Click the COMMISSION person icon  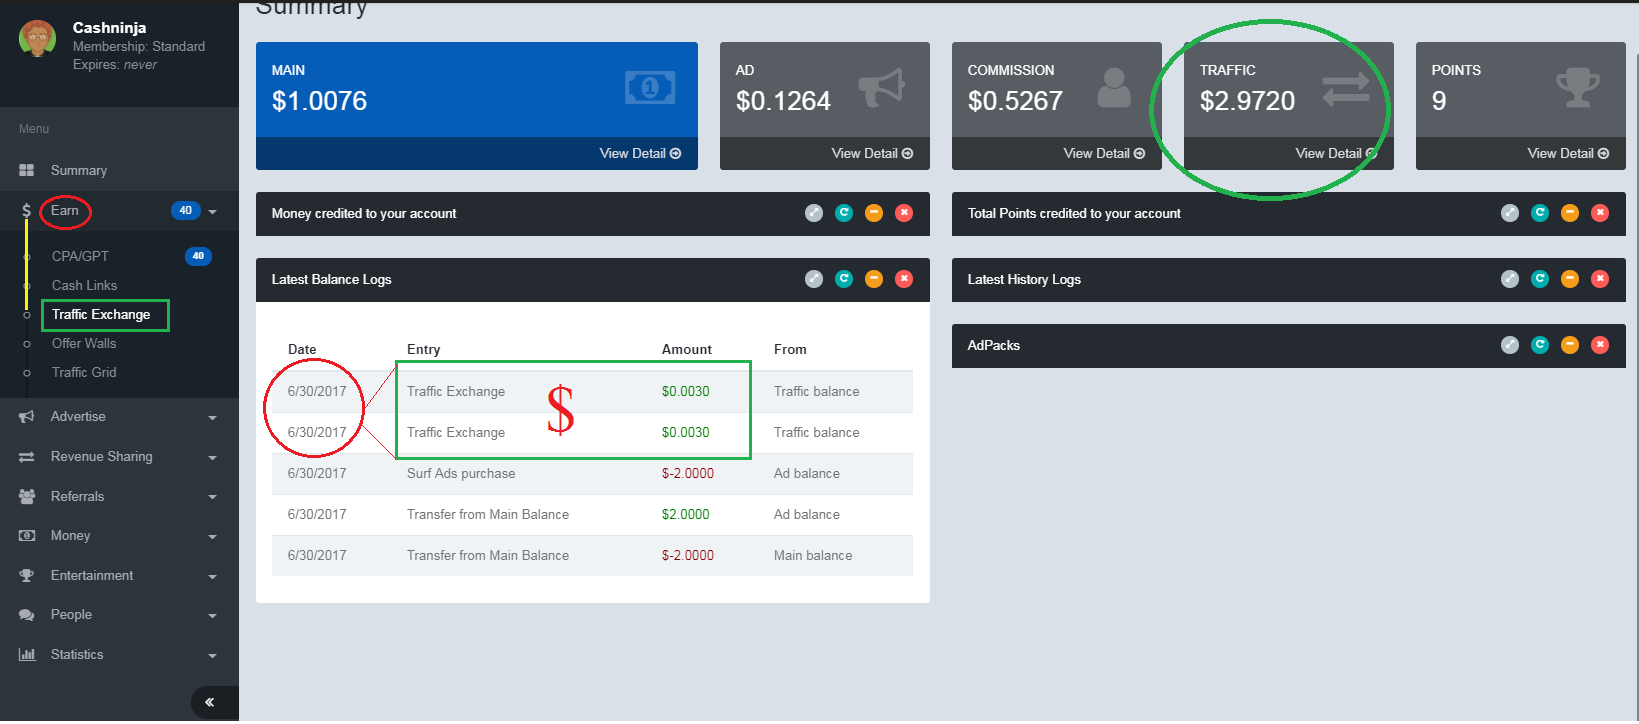click(1114, 88)
